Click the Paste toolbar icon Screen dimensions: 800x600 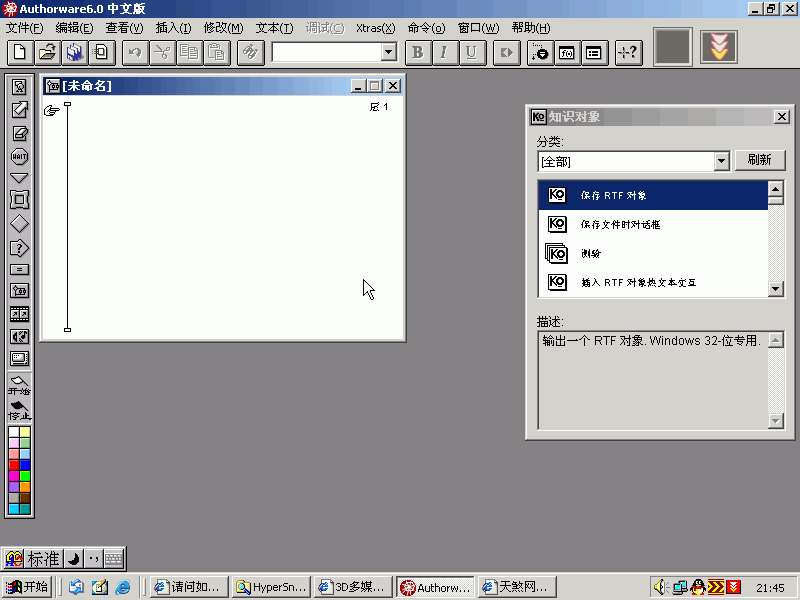click(216, 52)
